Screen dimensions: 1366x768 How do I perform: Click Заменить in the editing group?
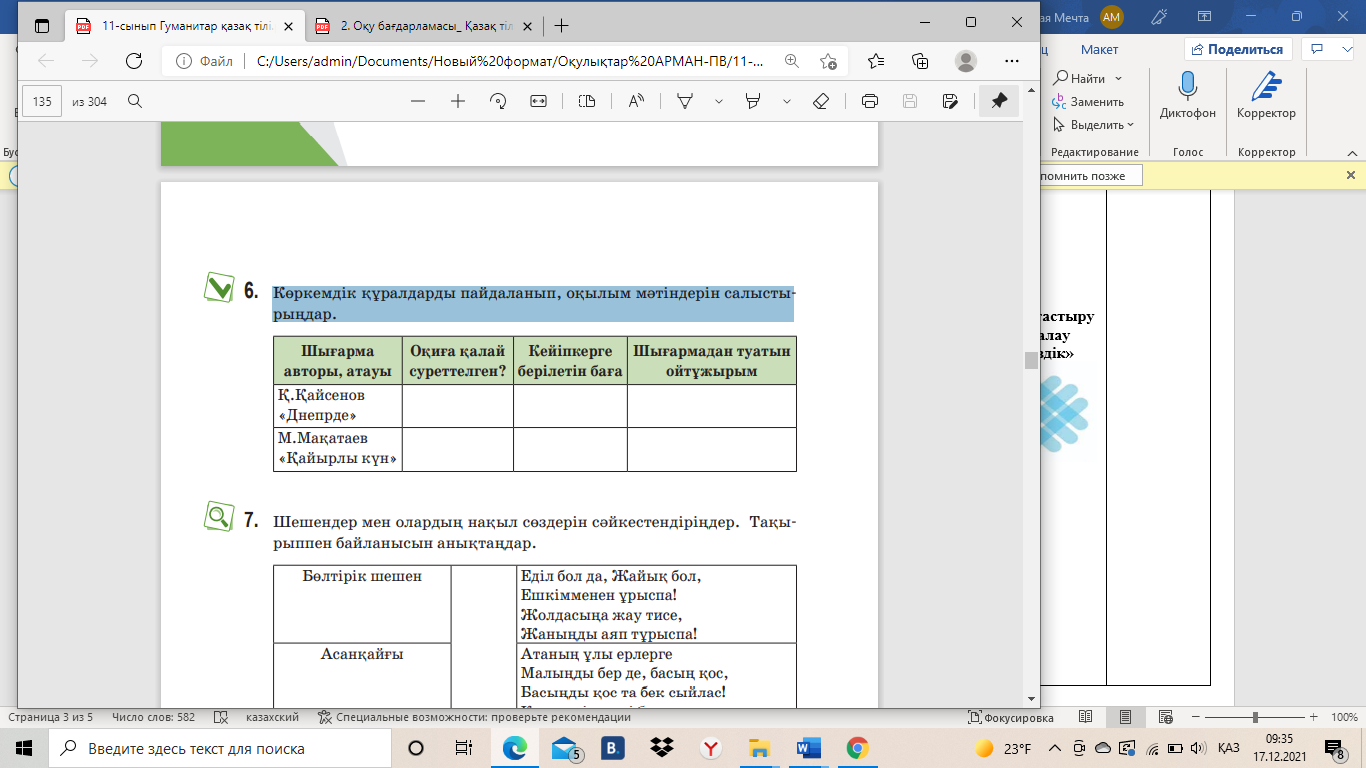coord(1089,102)
